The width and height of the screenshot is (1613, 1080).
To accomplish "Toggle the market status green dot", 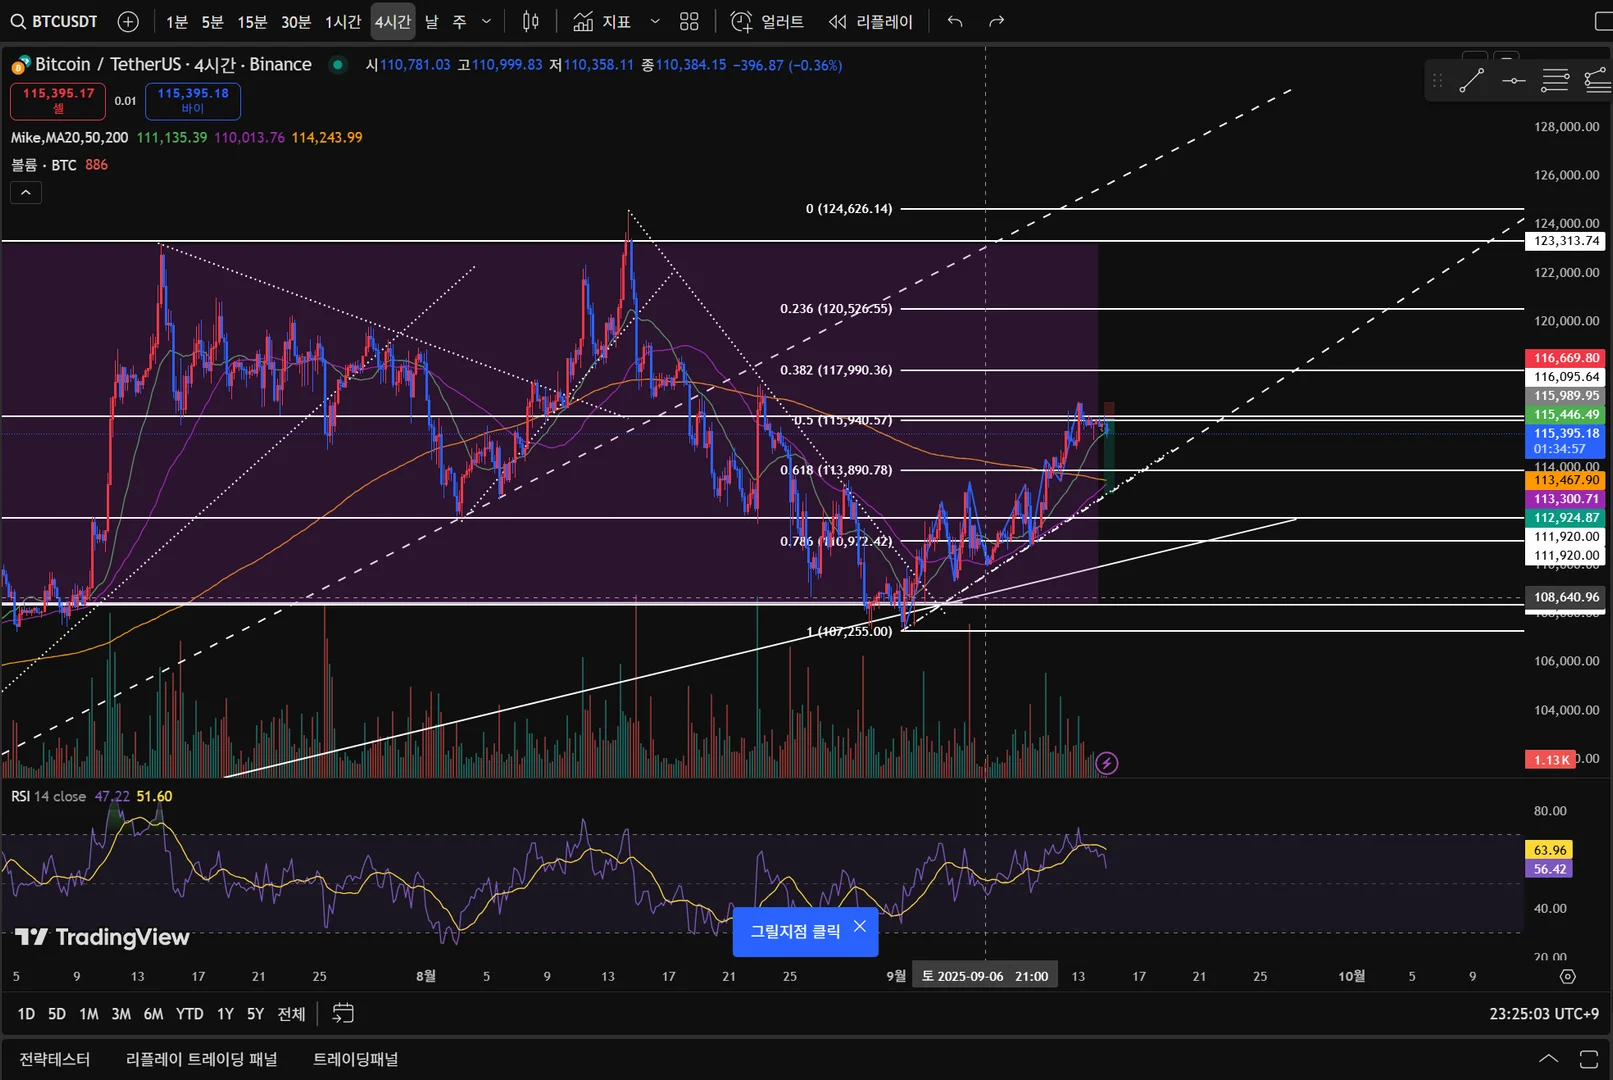I will pos(338,65).
